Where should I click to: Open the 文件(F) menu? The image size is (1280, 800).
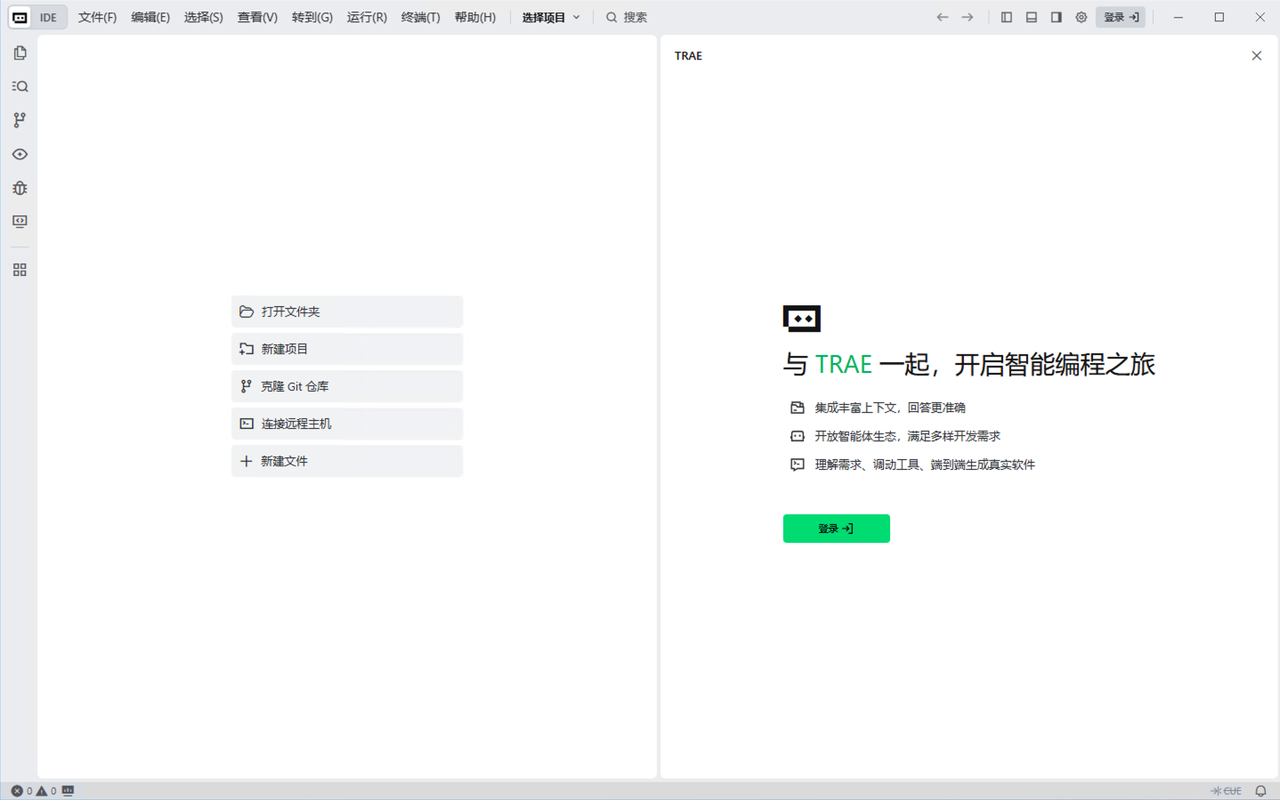point(98,17)
